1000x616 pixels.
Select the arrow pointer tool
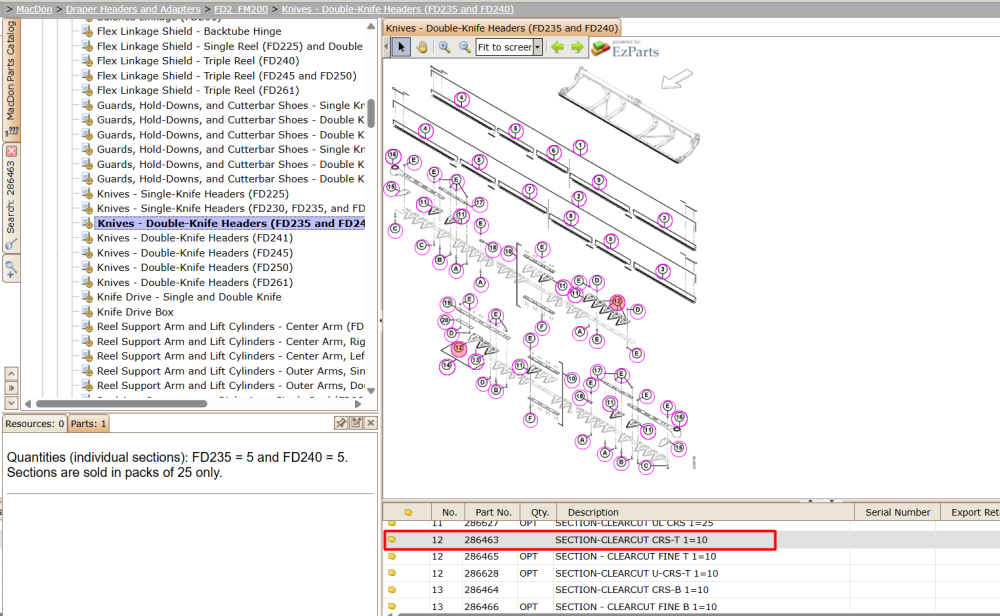401,47
